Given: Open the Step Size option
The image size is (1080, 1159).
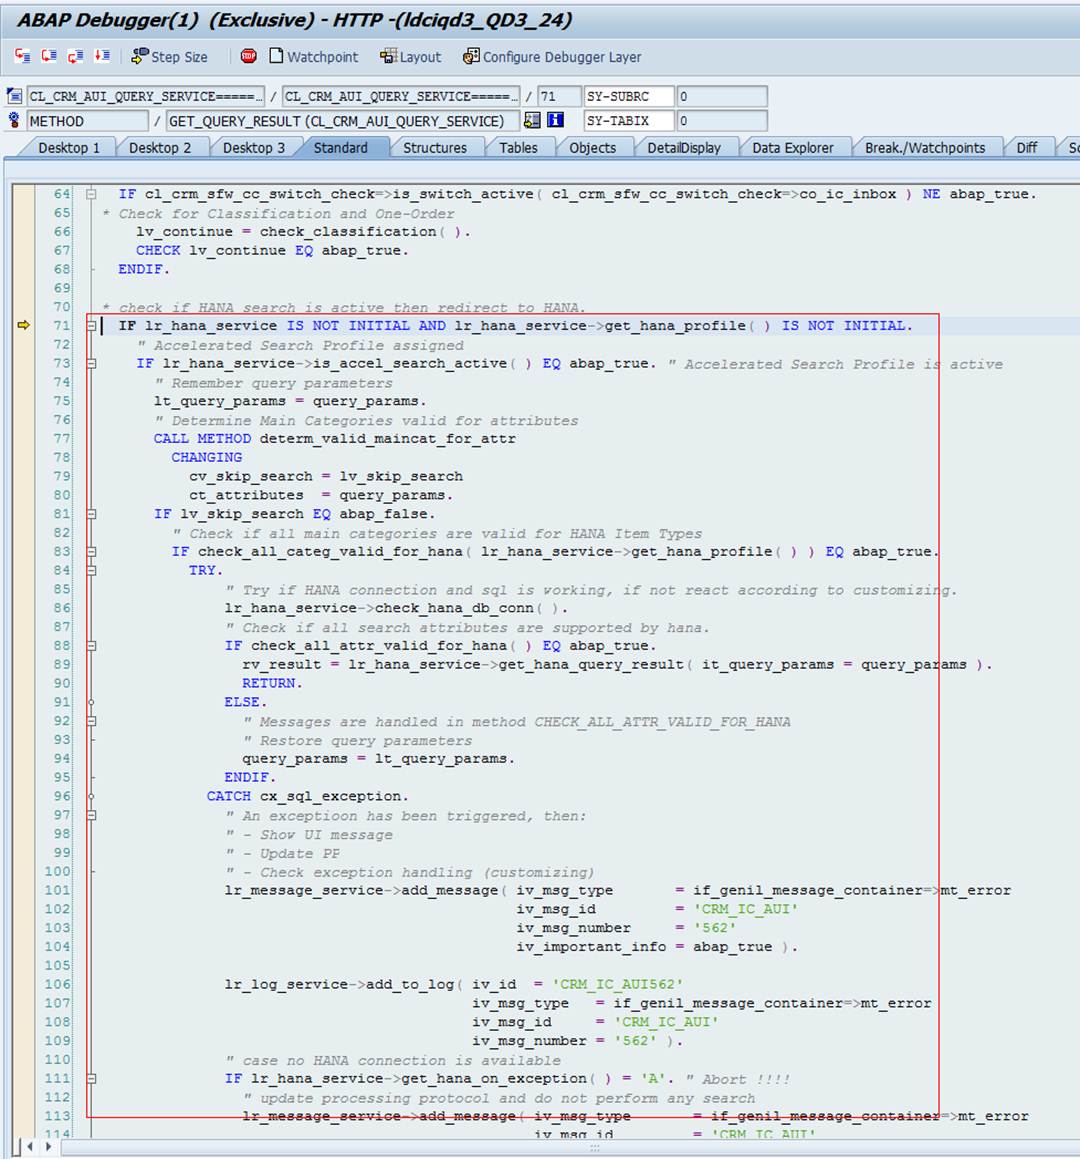Looking at the screenshot, I should 169,57.
